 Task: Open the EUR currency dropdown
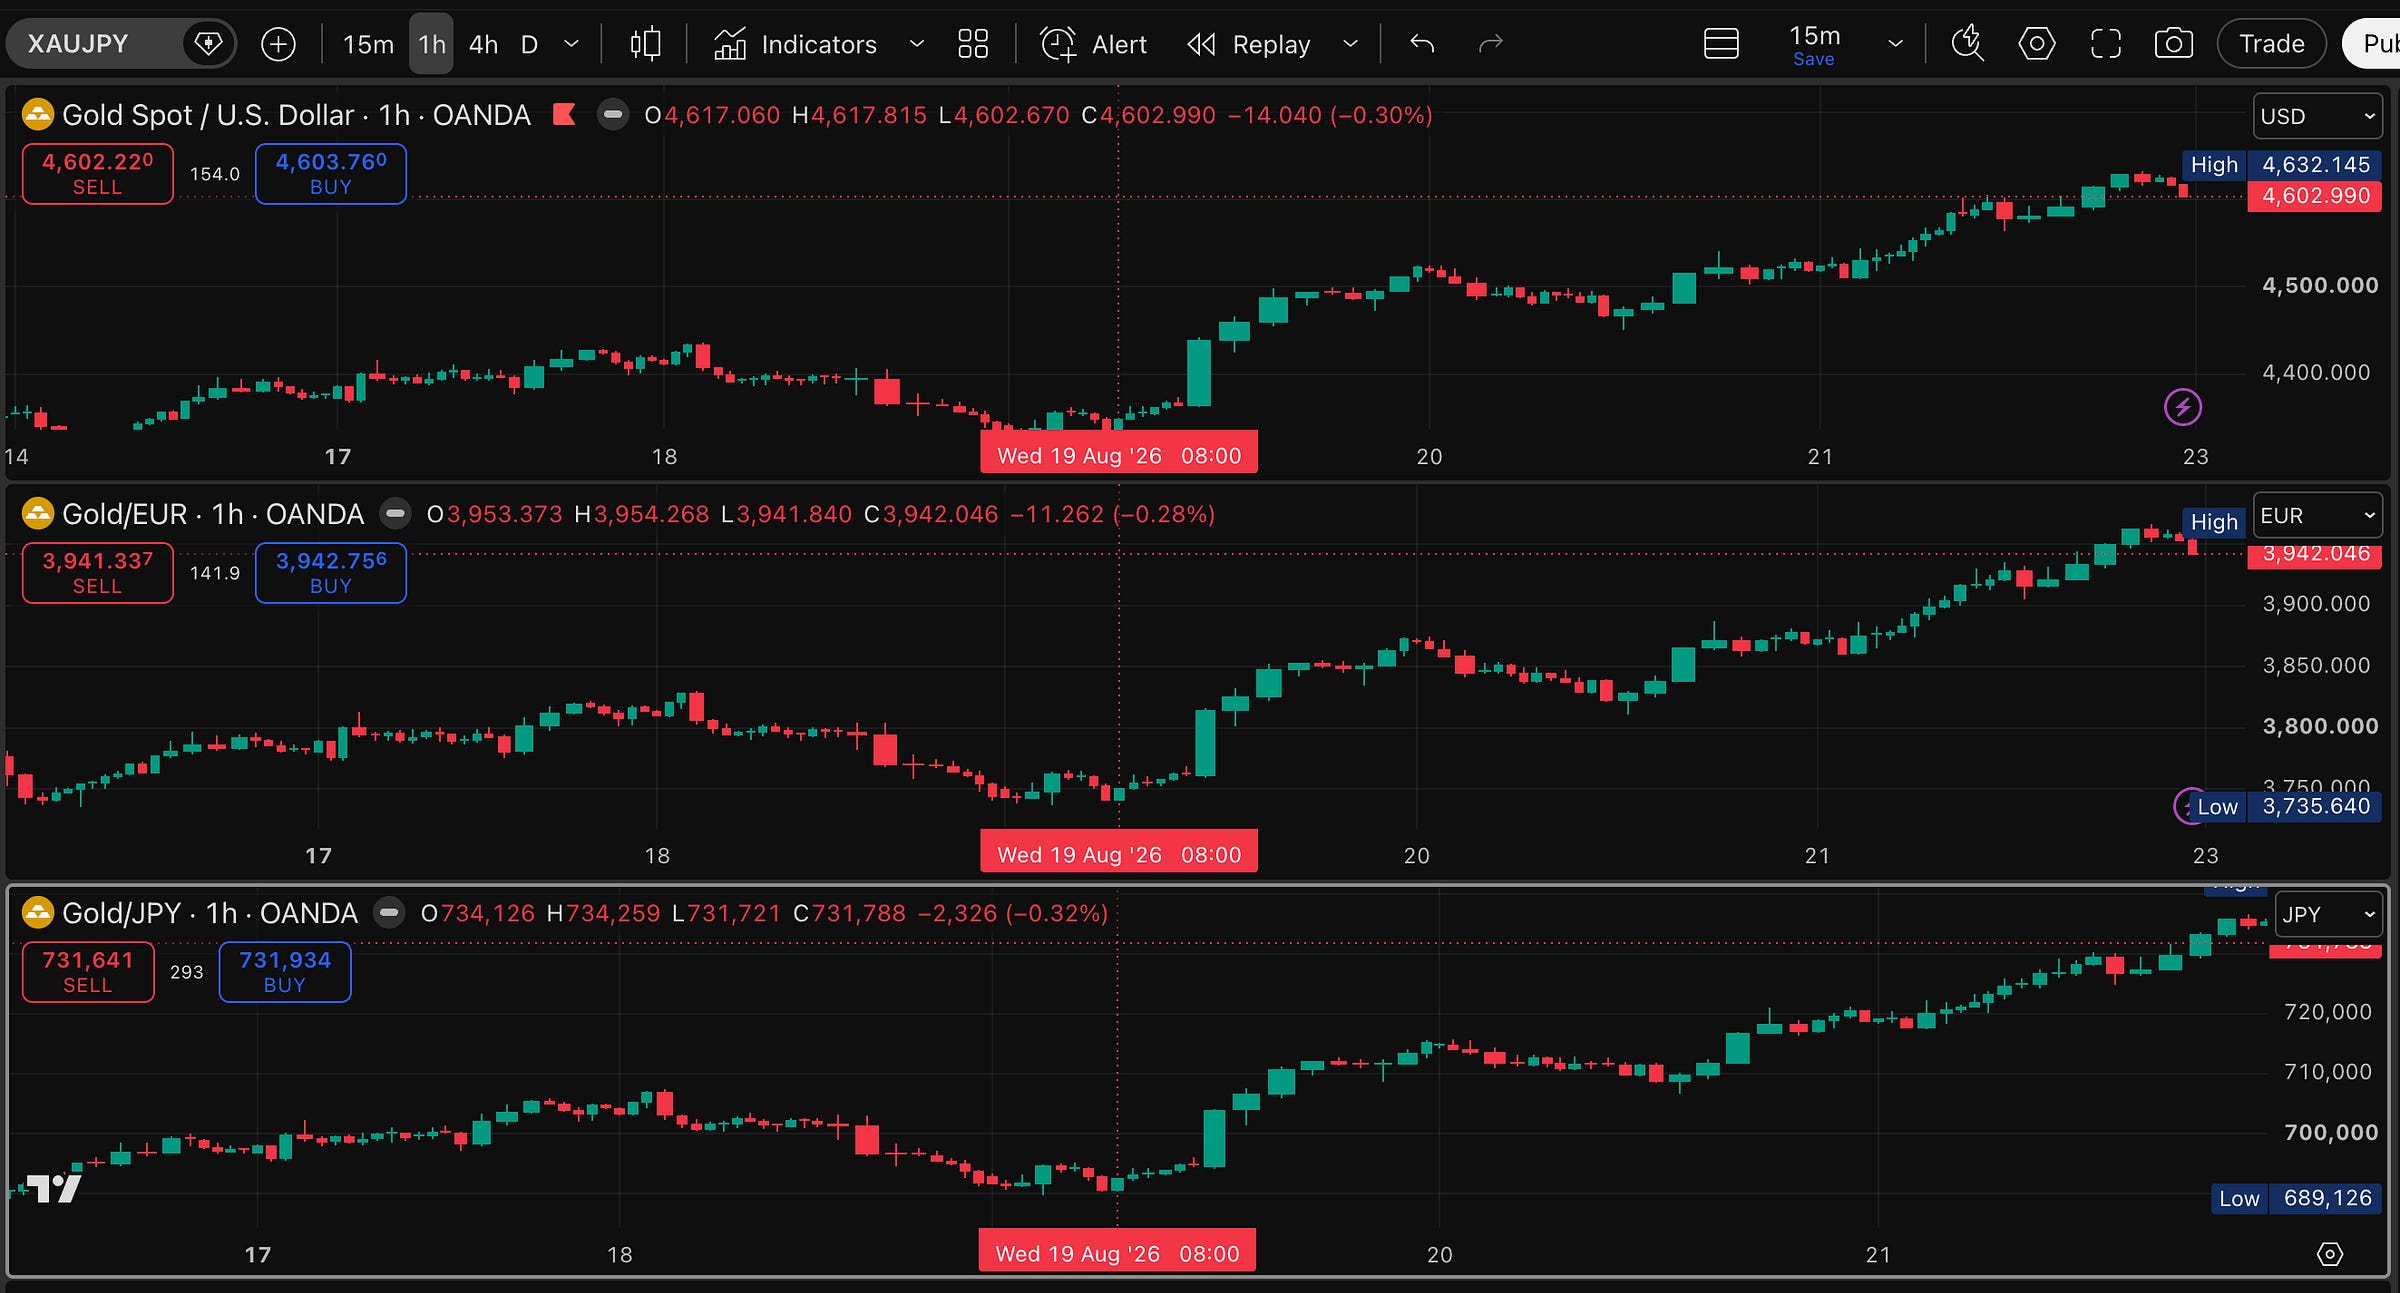[2317, 515]
